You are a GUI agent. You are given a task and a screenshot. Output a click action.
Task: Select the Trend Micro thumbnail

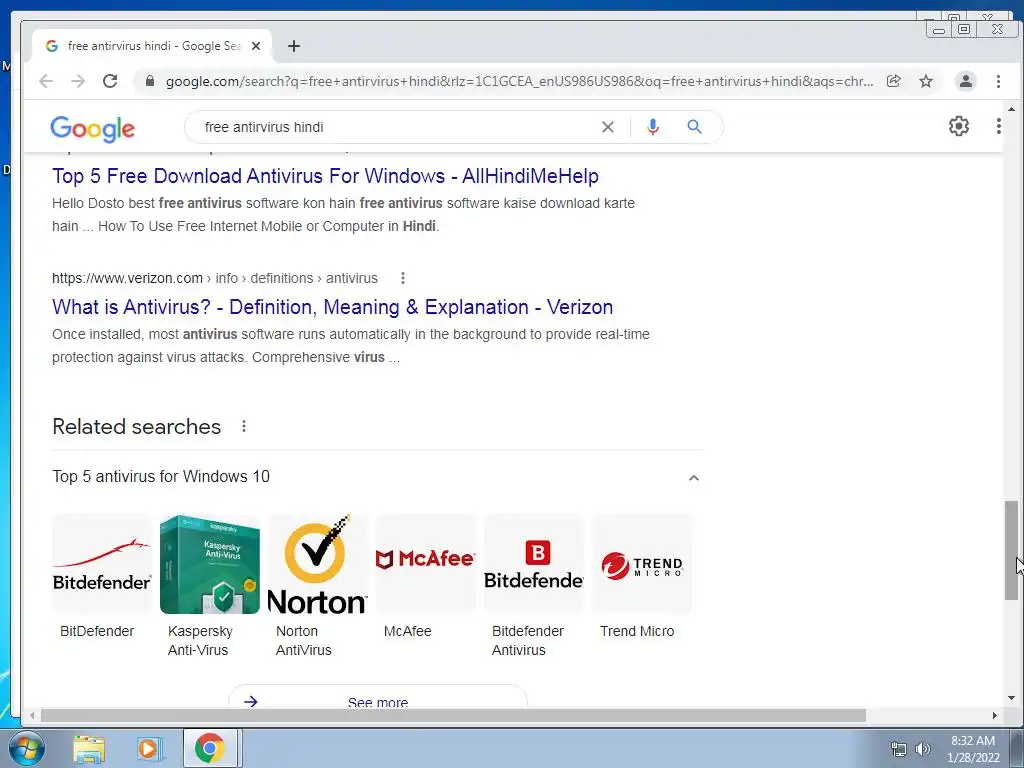[x=641, y=564]
